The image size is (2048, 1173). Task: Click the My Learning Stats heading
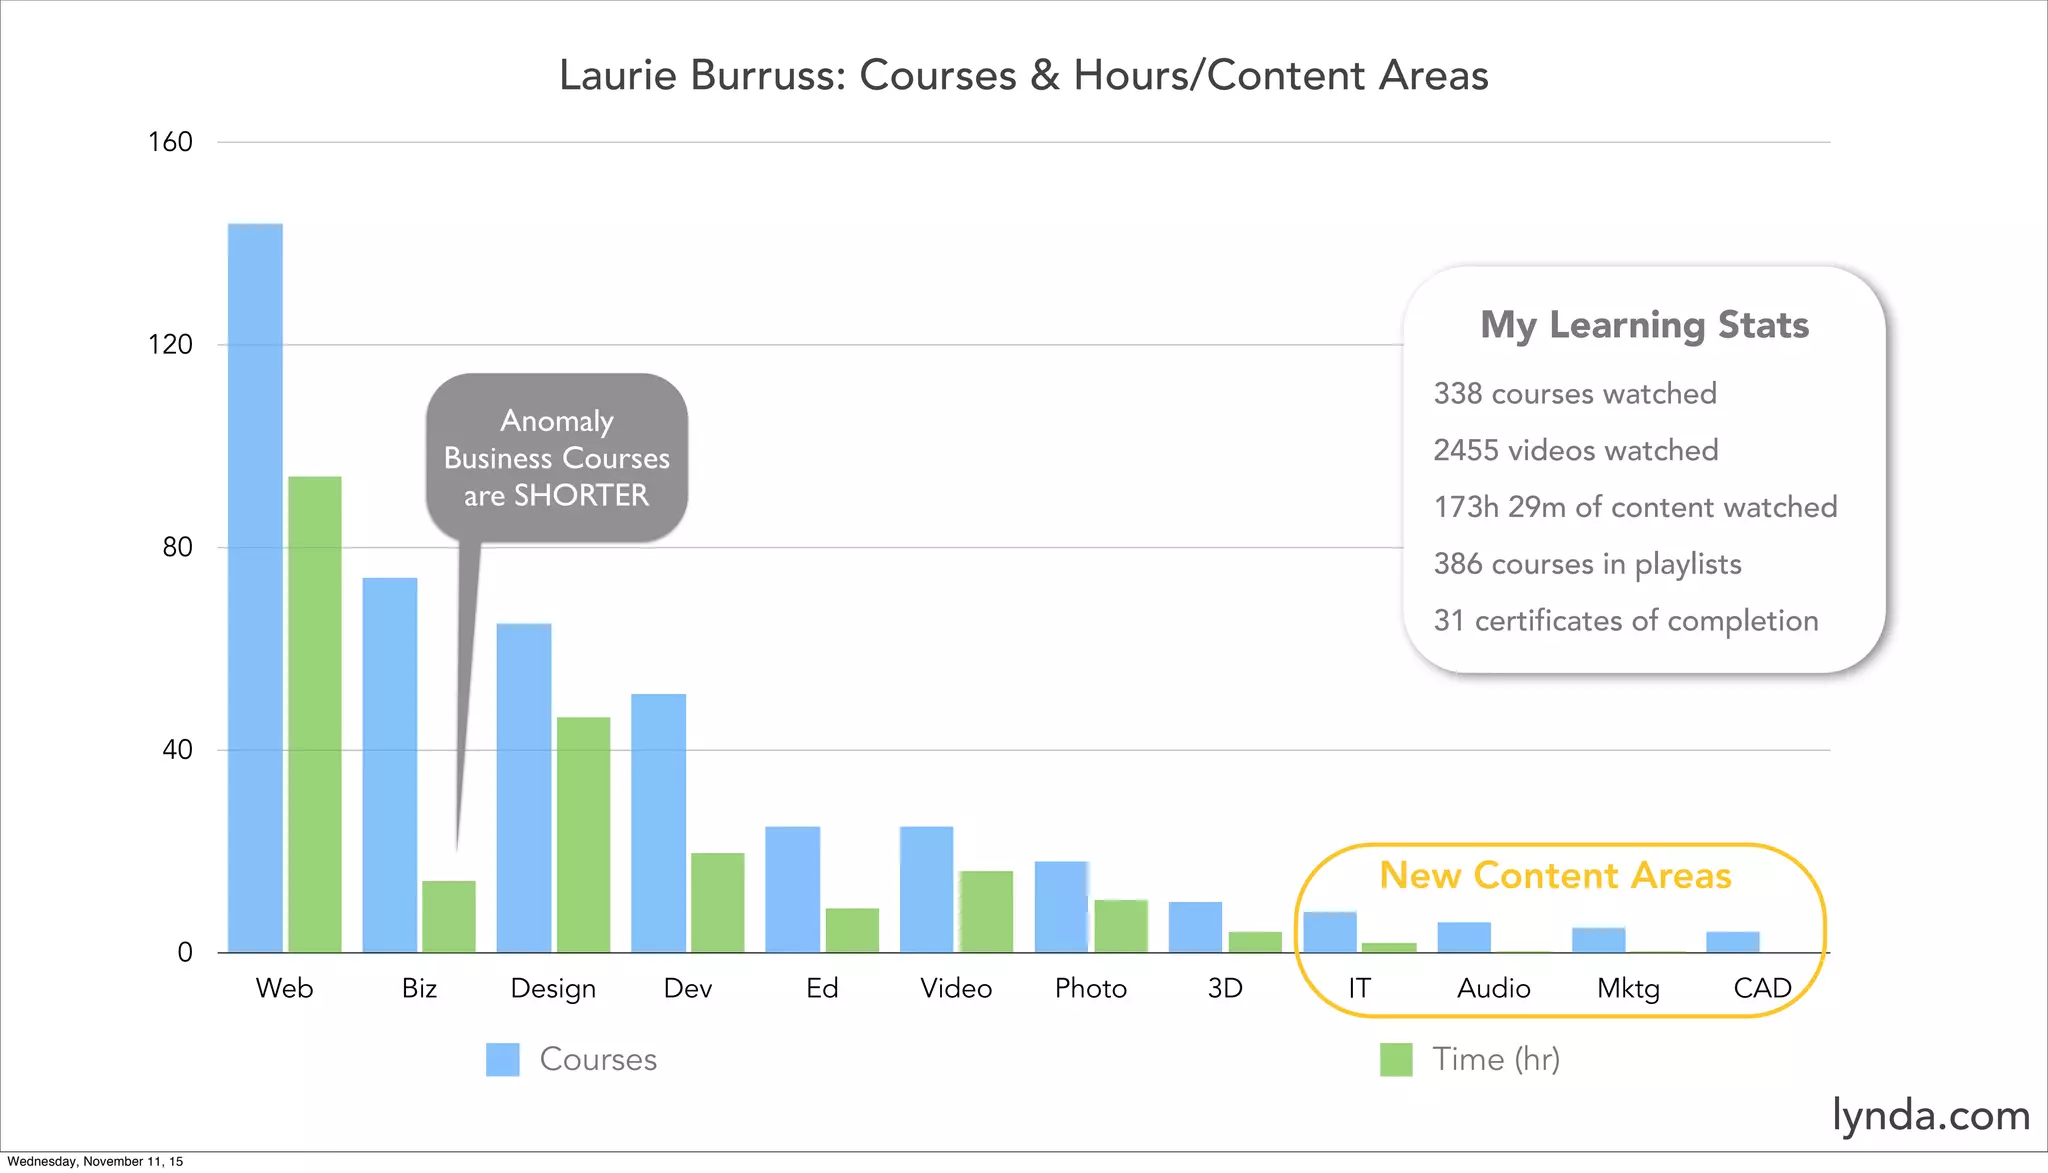pos(1644,325)
